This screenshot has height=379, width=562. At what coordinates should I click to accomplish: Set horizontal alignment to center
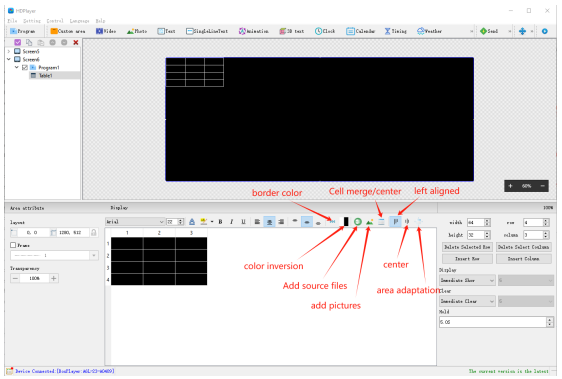point(269,222)
